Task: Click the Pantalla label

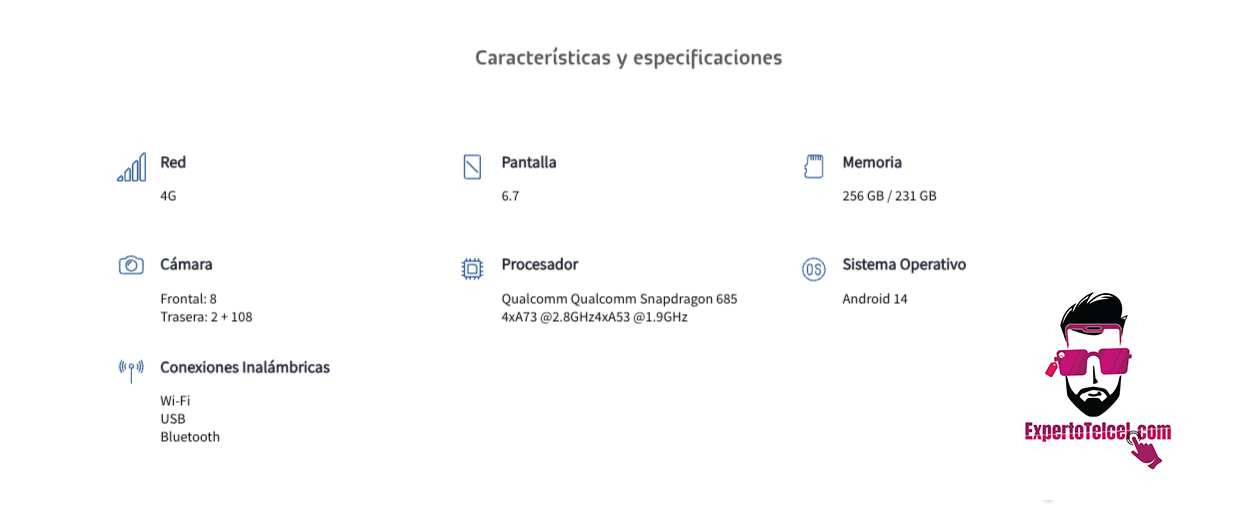Action: [529, 162]
